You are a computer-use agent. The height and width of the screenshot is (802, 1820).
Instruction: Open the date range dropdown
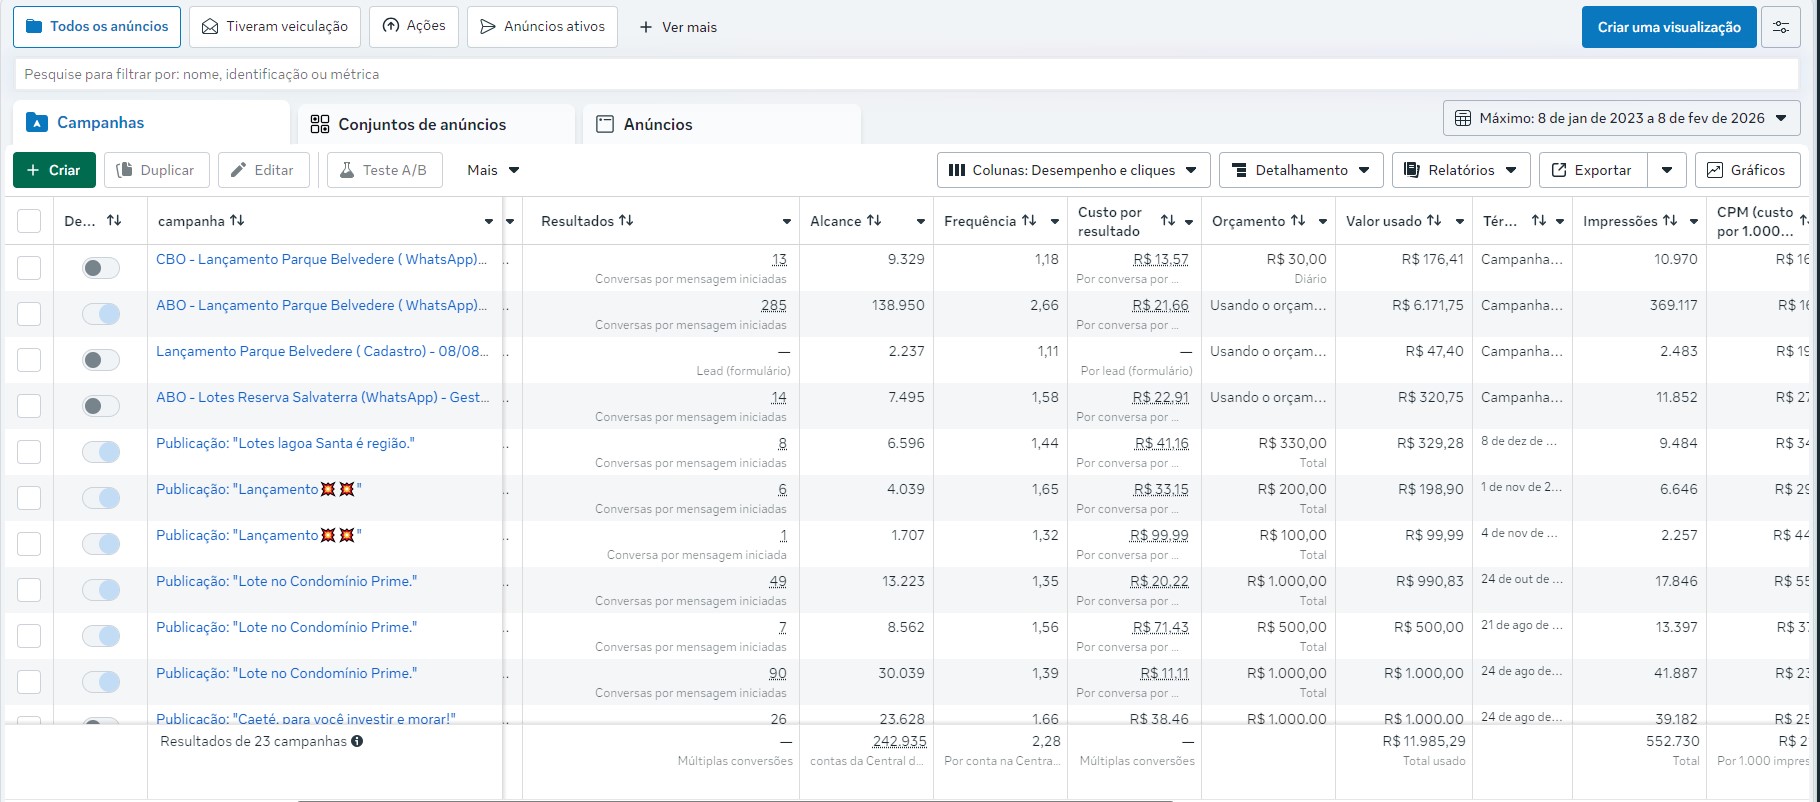click(1621, 118)
